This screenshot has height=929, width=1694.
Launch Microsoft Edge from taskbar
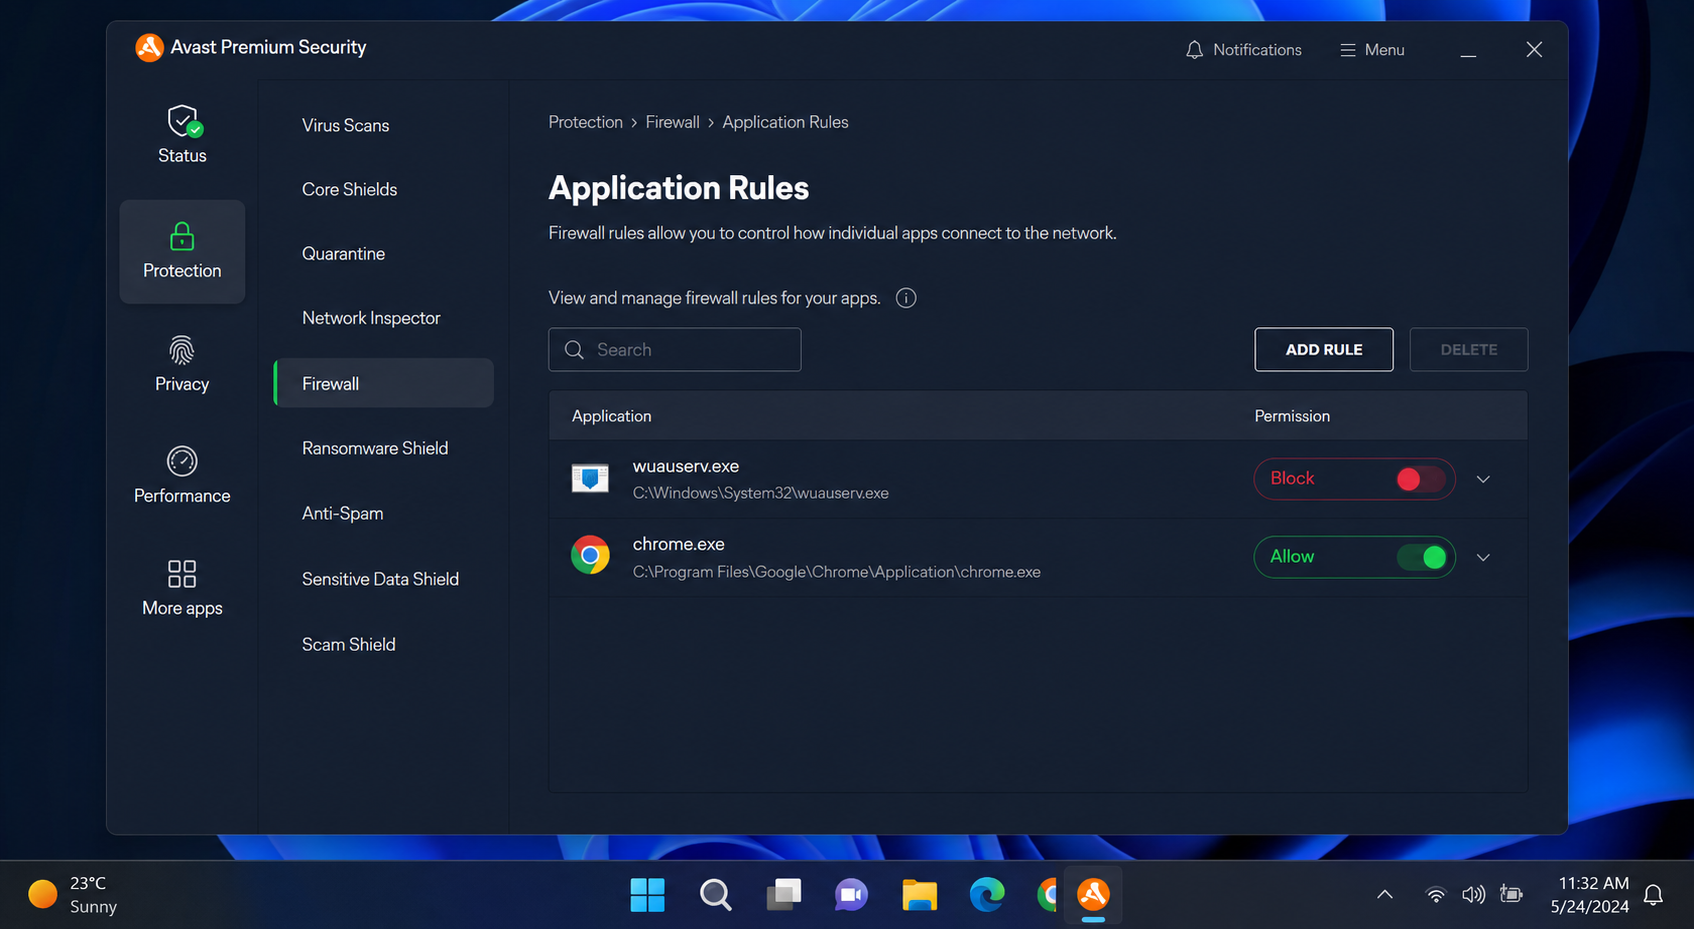coord(987,895)
